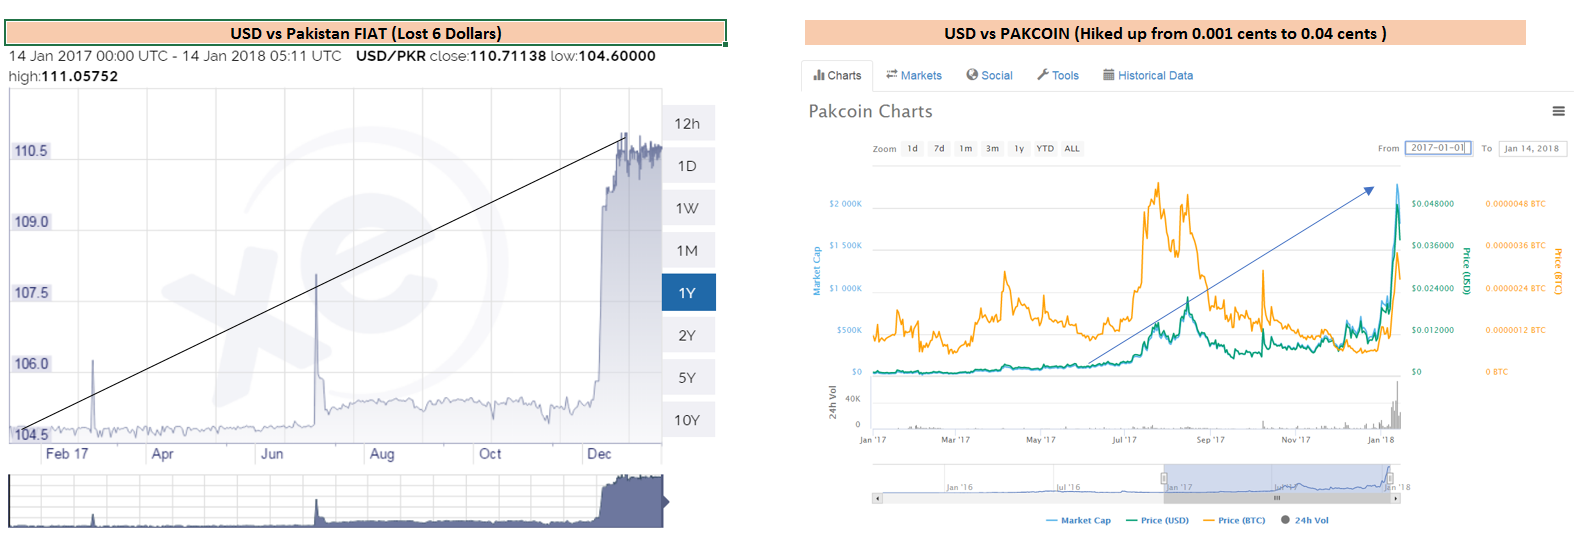Image resolution: width=1594 pixels, height=542 pixels.
Task: Click the XE mini chart right handle arrow
Action: click(666, 501)
